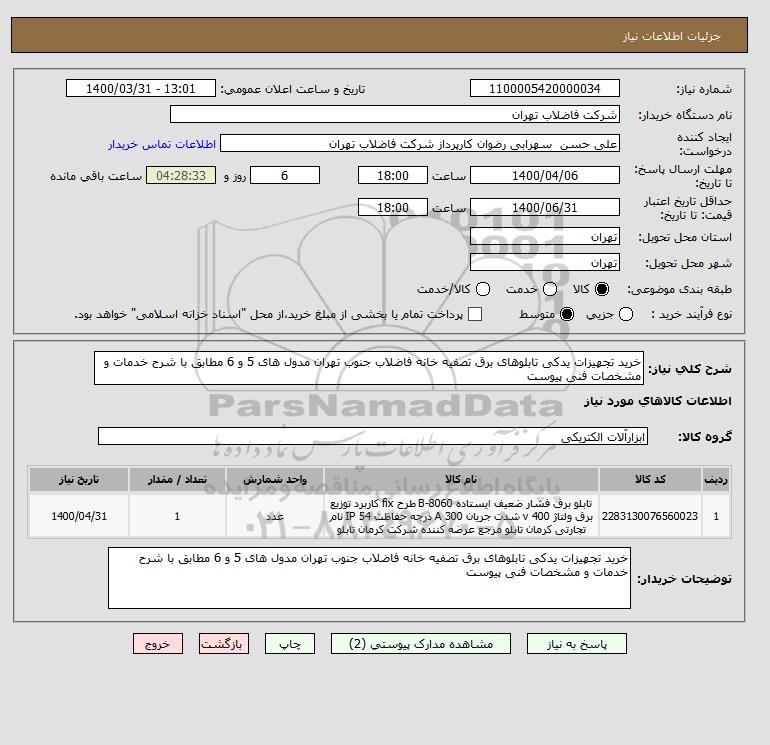Click the request creator field علی حسن سهرابی

click(420, 144)
